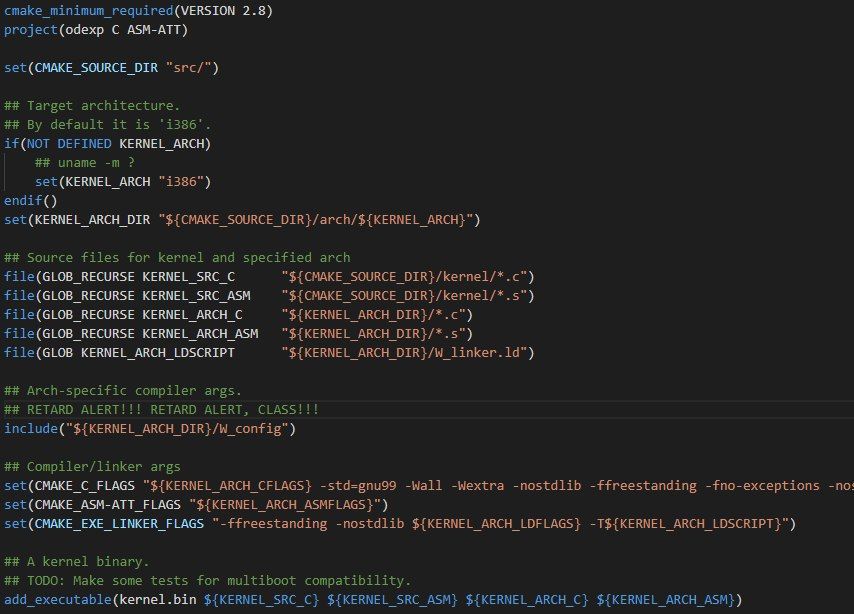Click the '-fno-exceptions' compiler flag

point(762,486)
